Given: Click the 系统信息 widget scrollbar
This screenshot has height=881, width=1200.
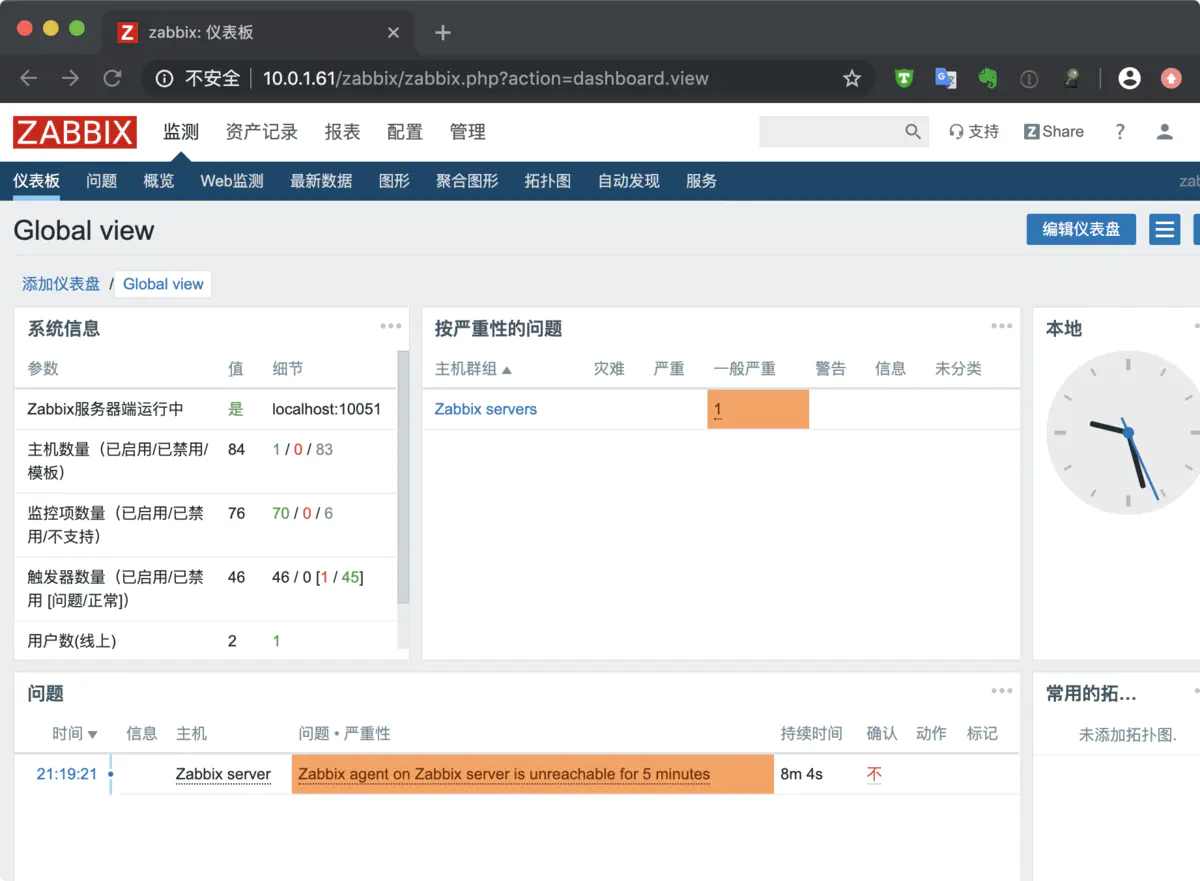Looking at the screenshot, I should (403, 477).
